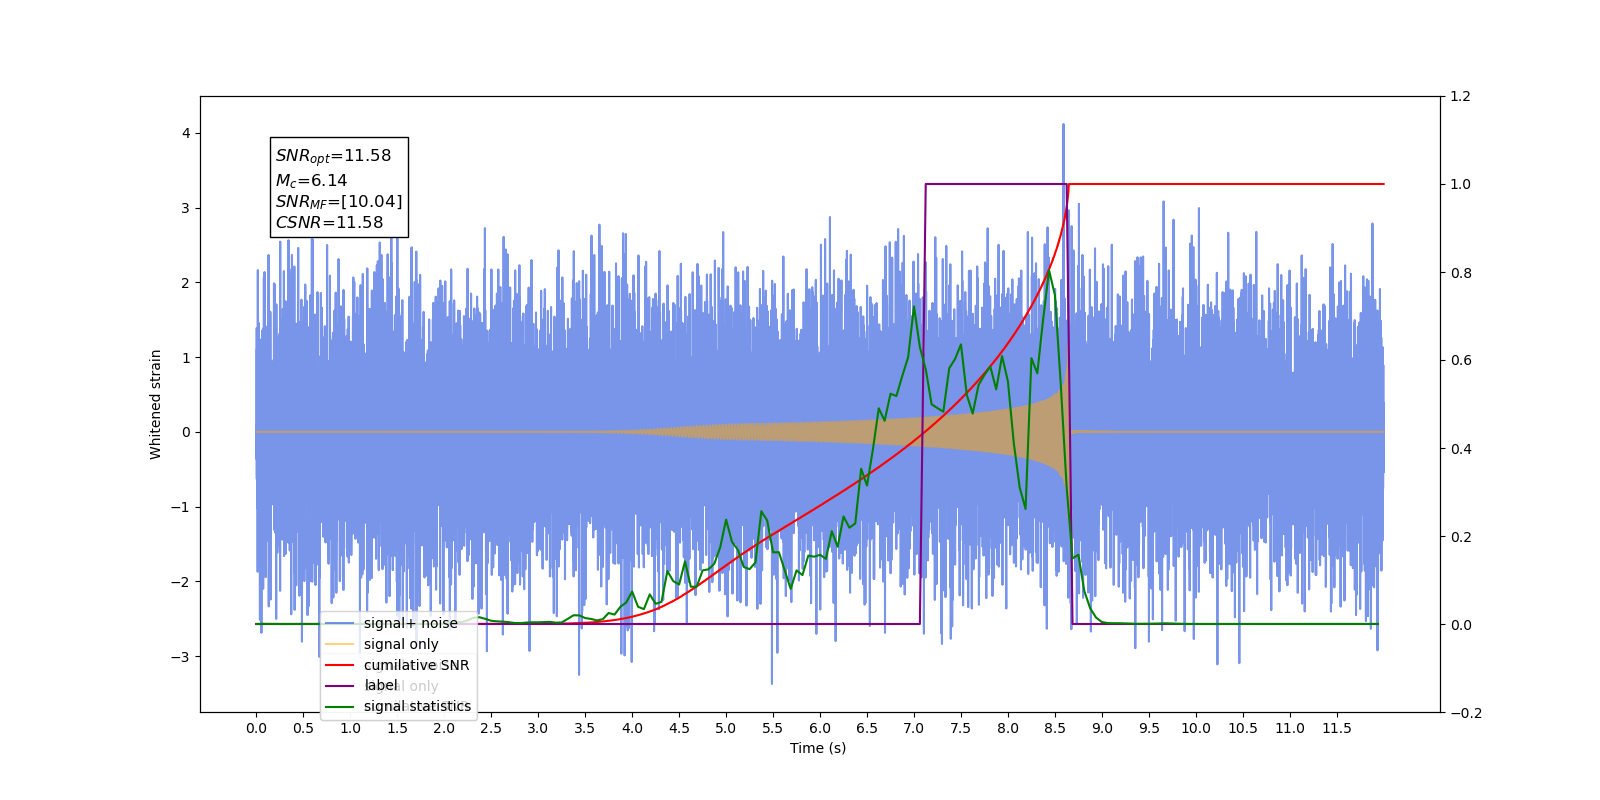The width and height of the screenshot is (1600, 800).
Task: Click the 9.5 tick on time axis
Action: [x=1149, y=728]
